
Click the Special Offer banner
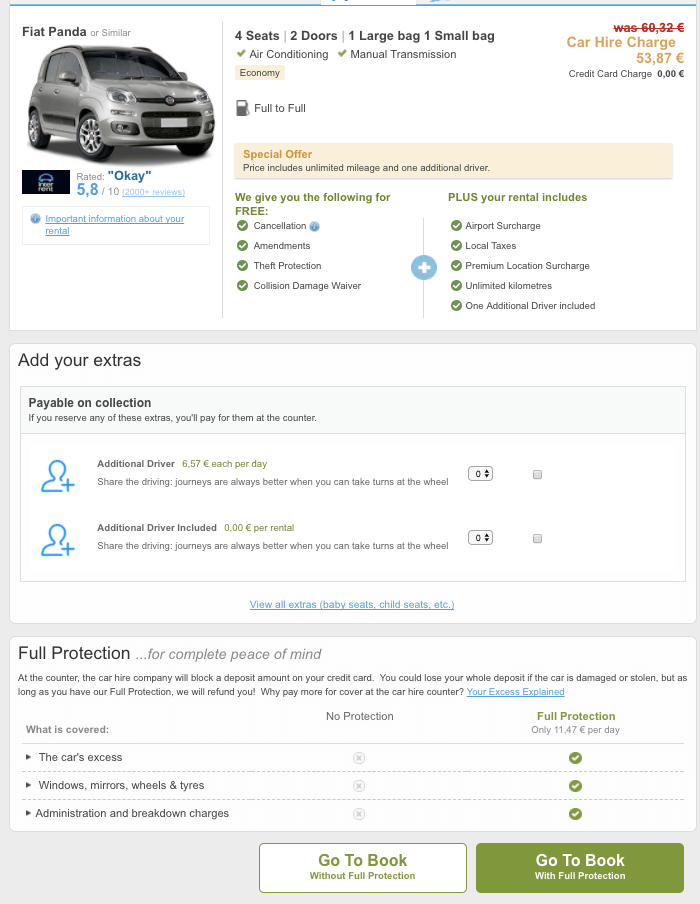tap(453, 161)
